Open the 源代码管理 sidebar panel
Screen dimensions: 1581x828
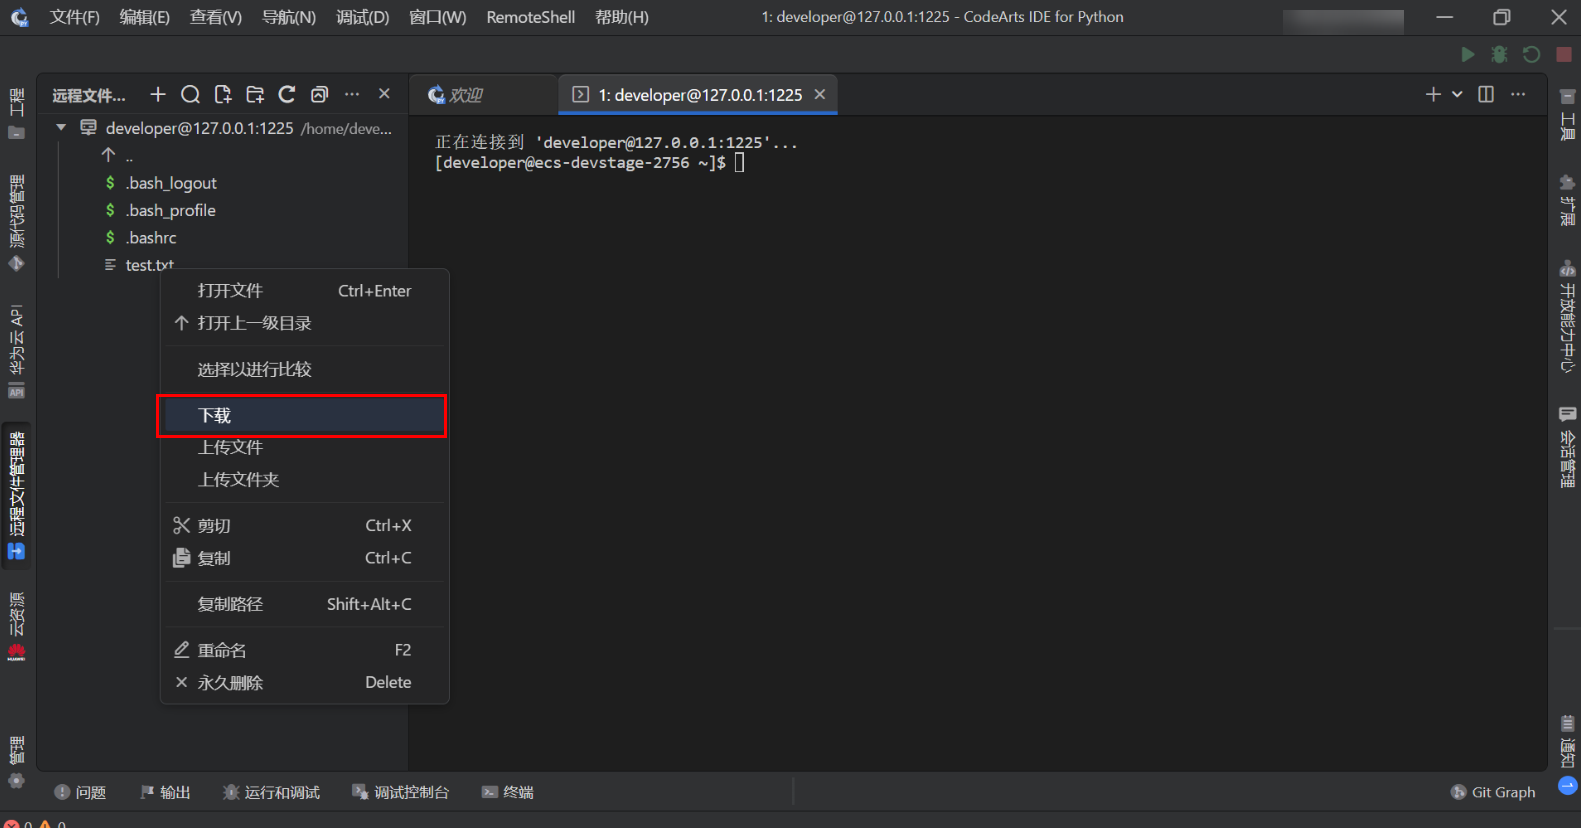[x=16, y=223]
